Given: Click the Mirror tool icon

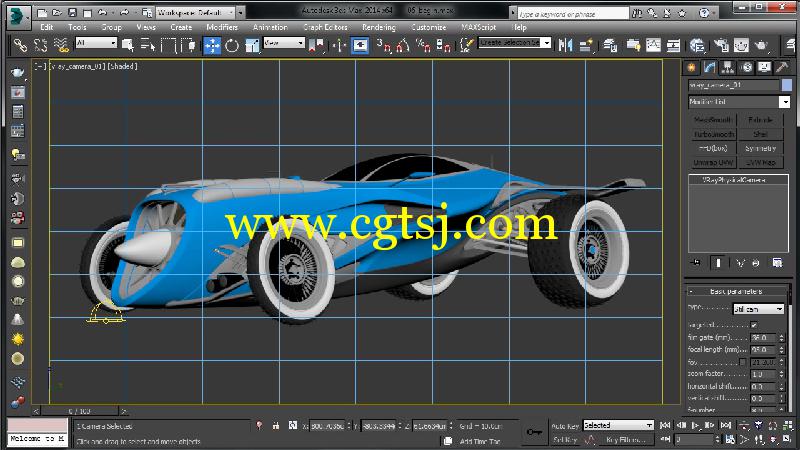Looking at the screenshot, I should [565, 45].
